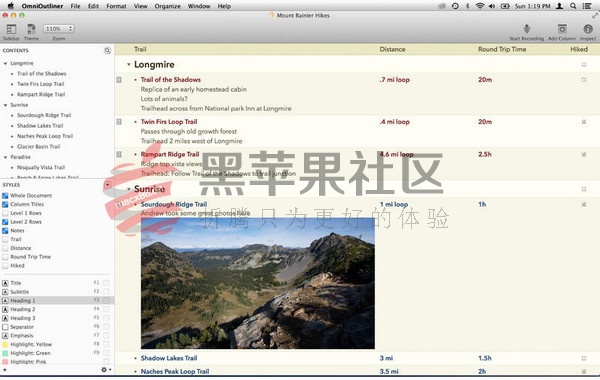Toggle Hiked checkbox for Rampart Ridge Trail
The height and width of the screenshot is (380, 600).
584,154
